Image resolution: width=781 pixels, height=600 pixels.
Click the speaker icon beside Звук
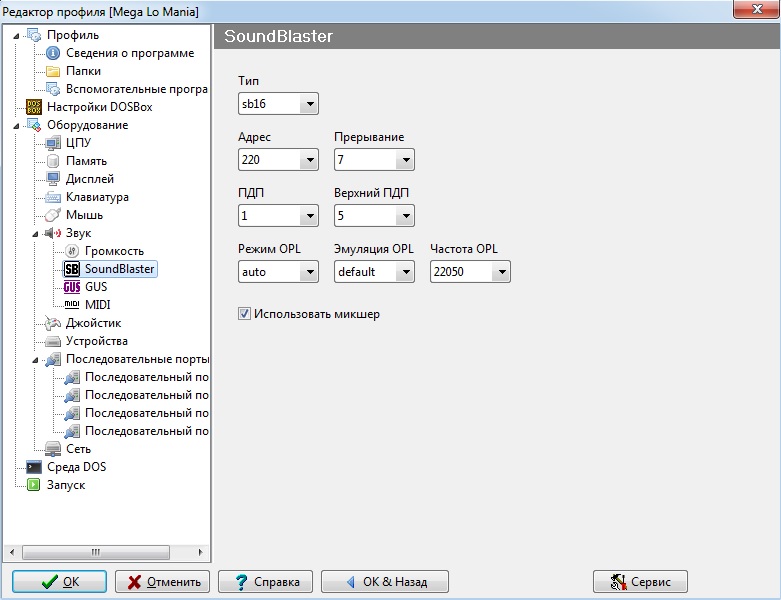(53, 233)
